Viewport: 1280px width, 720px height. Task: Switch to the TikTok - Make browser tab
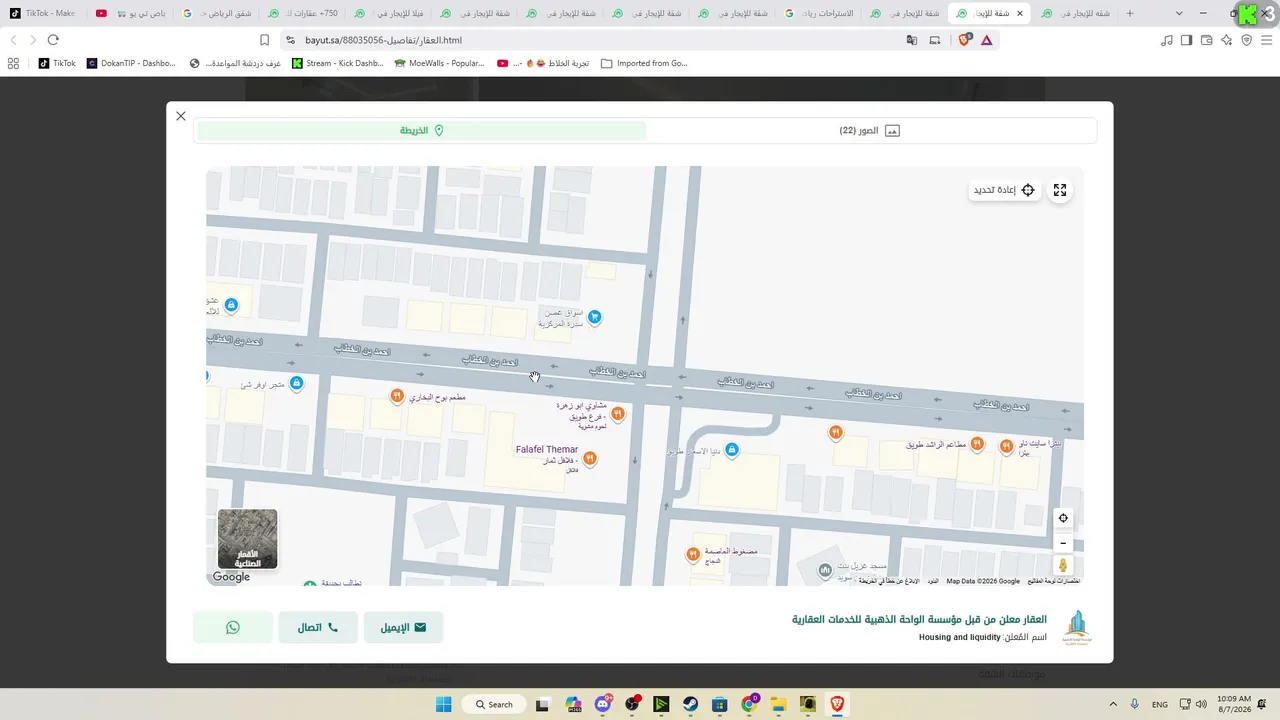coord(44,13)
